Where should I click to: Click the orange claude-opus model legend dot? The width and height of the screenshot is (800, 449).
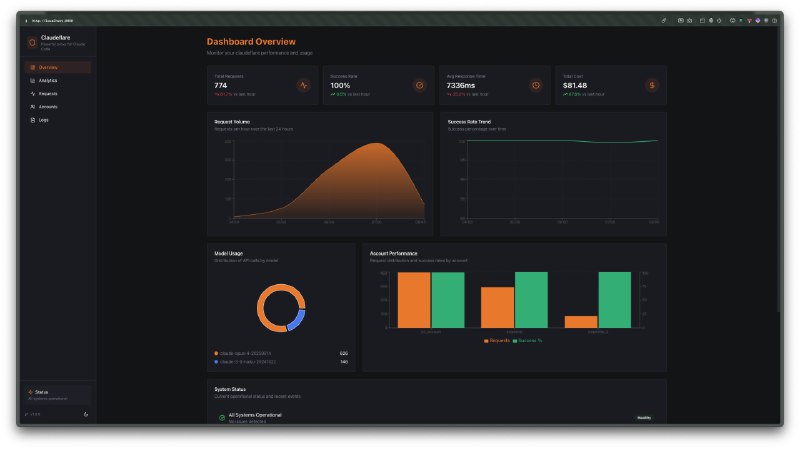[216, 353]
